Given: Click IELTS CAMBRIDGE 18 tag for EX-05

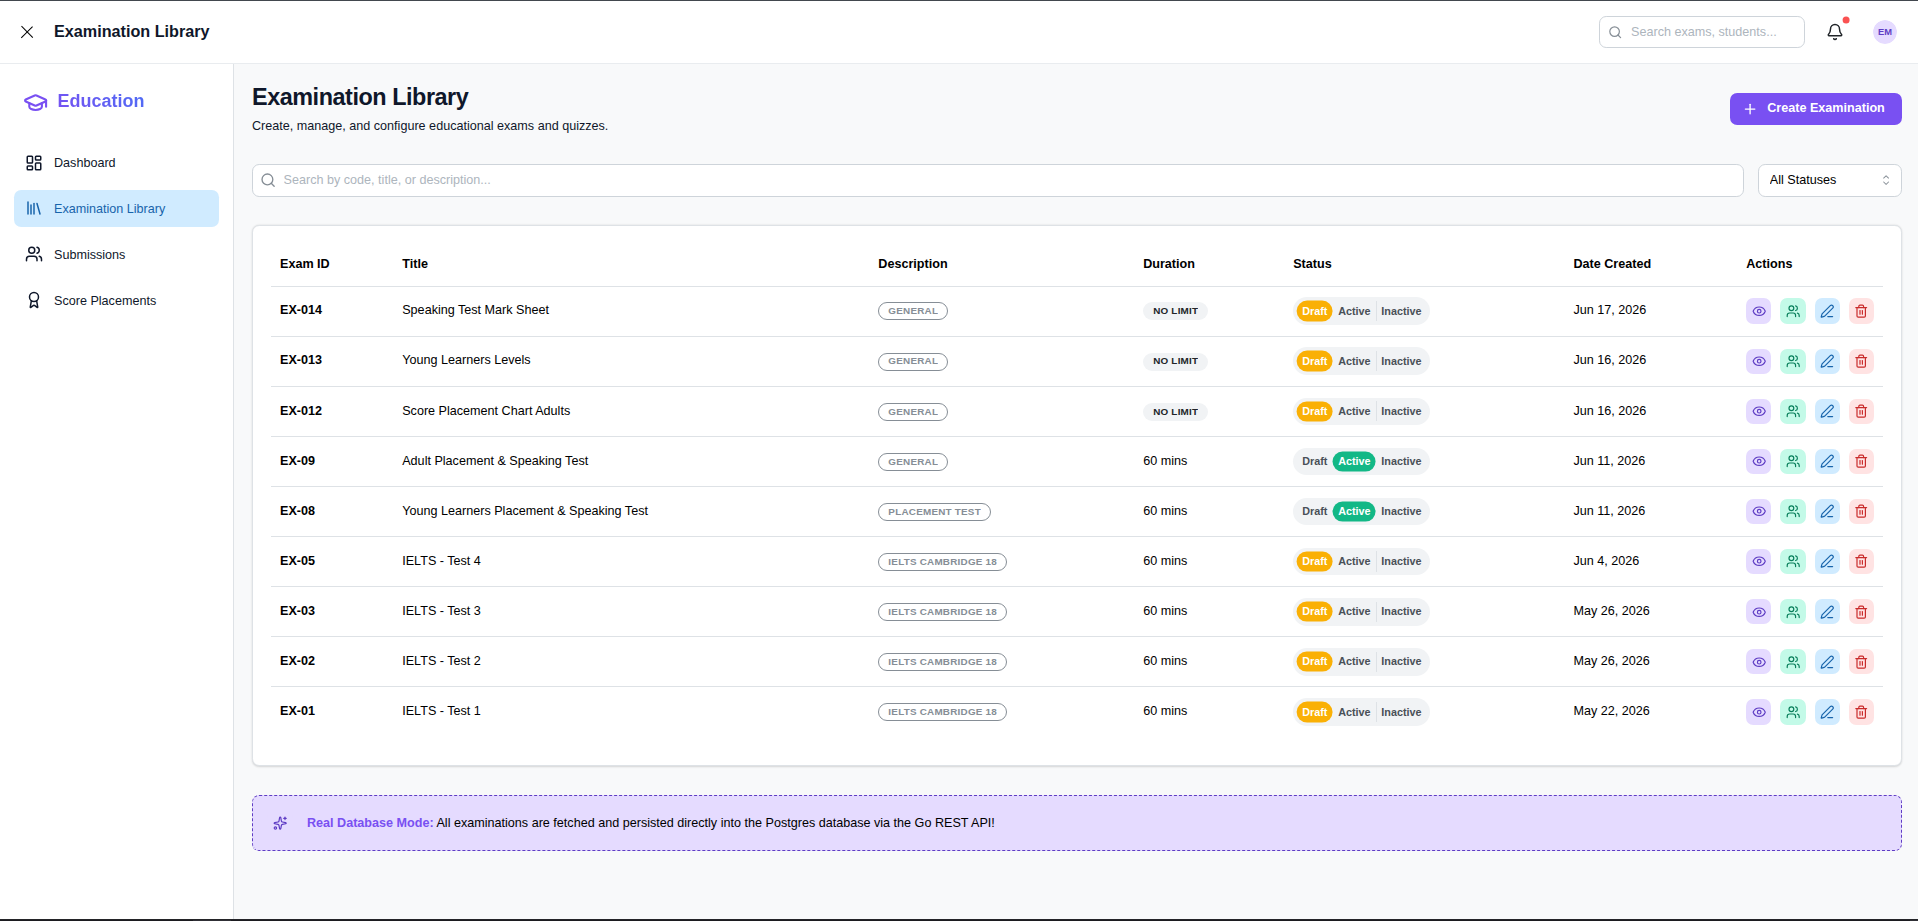Looking at the screenshot, I should coord(942,562).
